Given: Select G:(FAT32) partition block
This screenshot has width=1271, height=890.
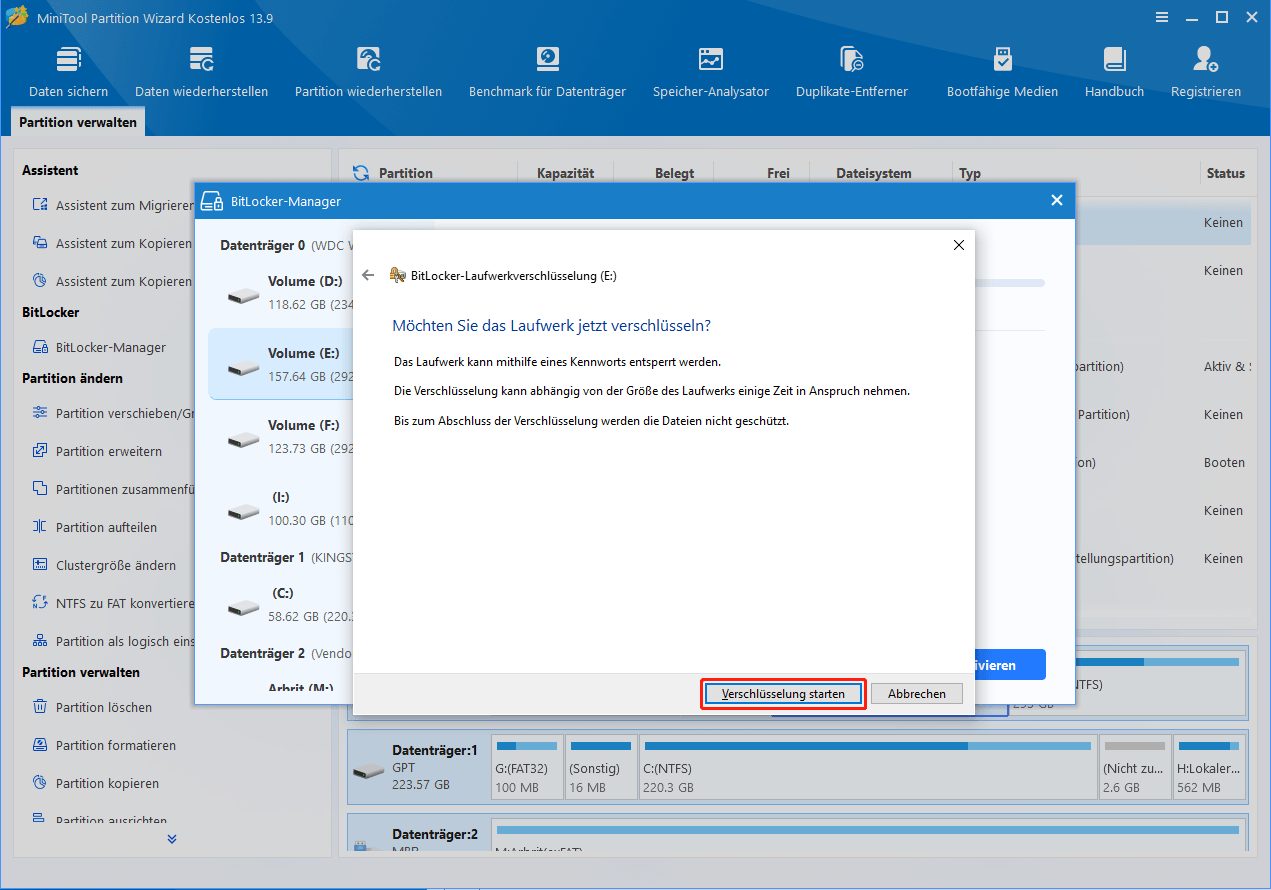Looking at the screenshot, I should pyautogui.click(x=526, y=768).
